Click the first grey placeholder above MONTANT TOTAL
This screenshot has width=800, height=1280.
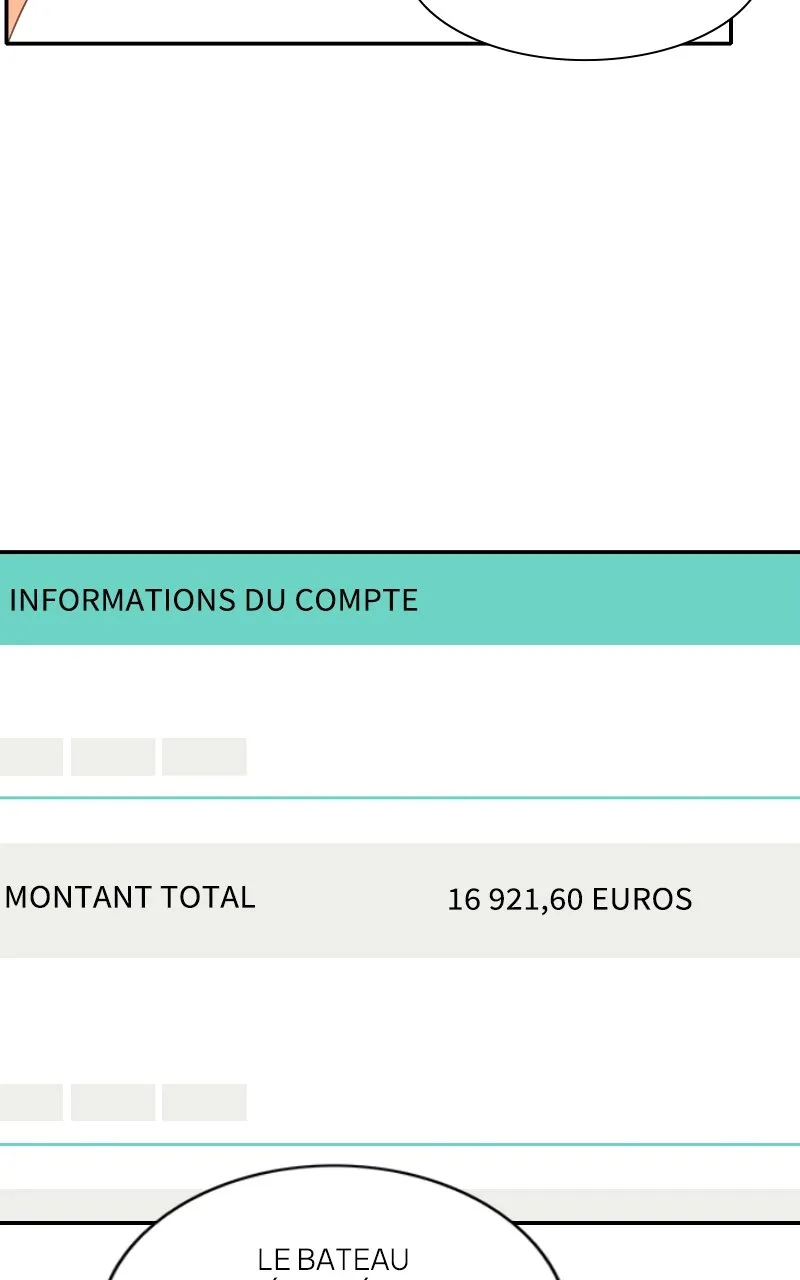point(31,757)
